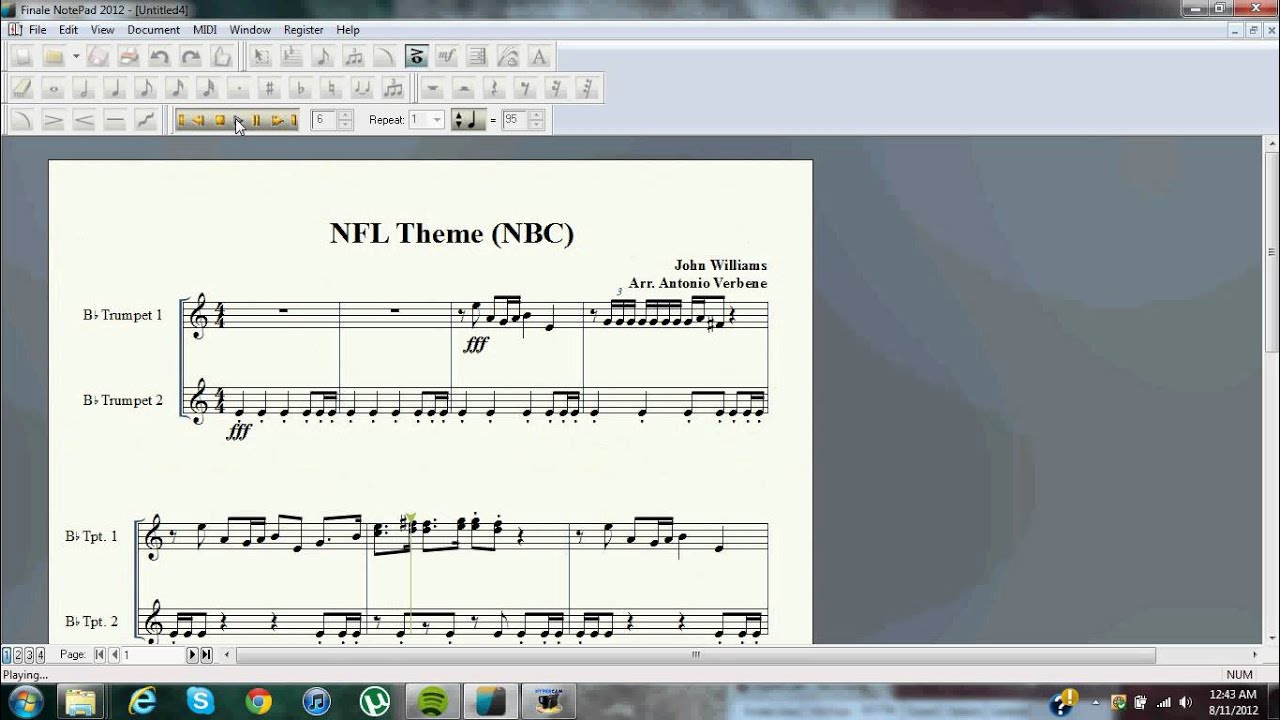This screenshot has width=1280, height=720.
Task: Toggle the flat accidental button
Action: 301,88
